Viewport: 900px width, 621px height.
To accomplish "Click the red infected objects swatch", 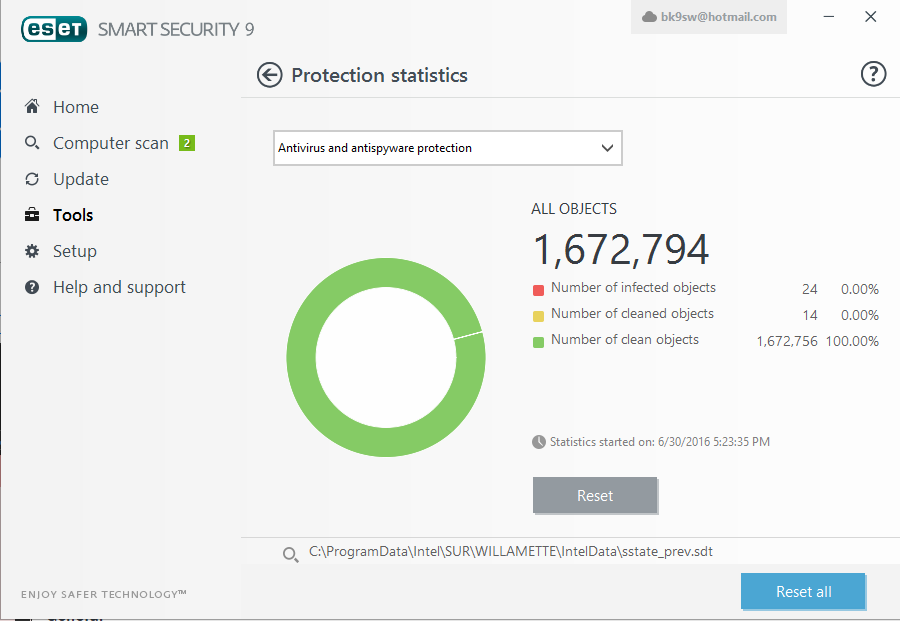I will pyautogui.click(x=538, y=290).
